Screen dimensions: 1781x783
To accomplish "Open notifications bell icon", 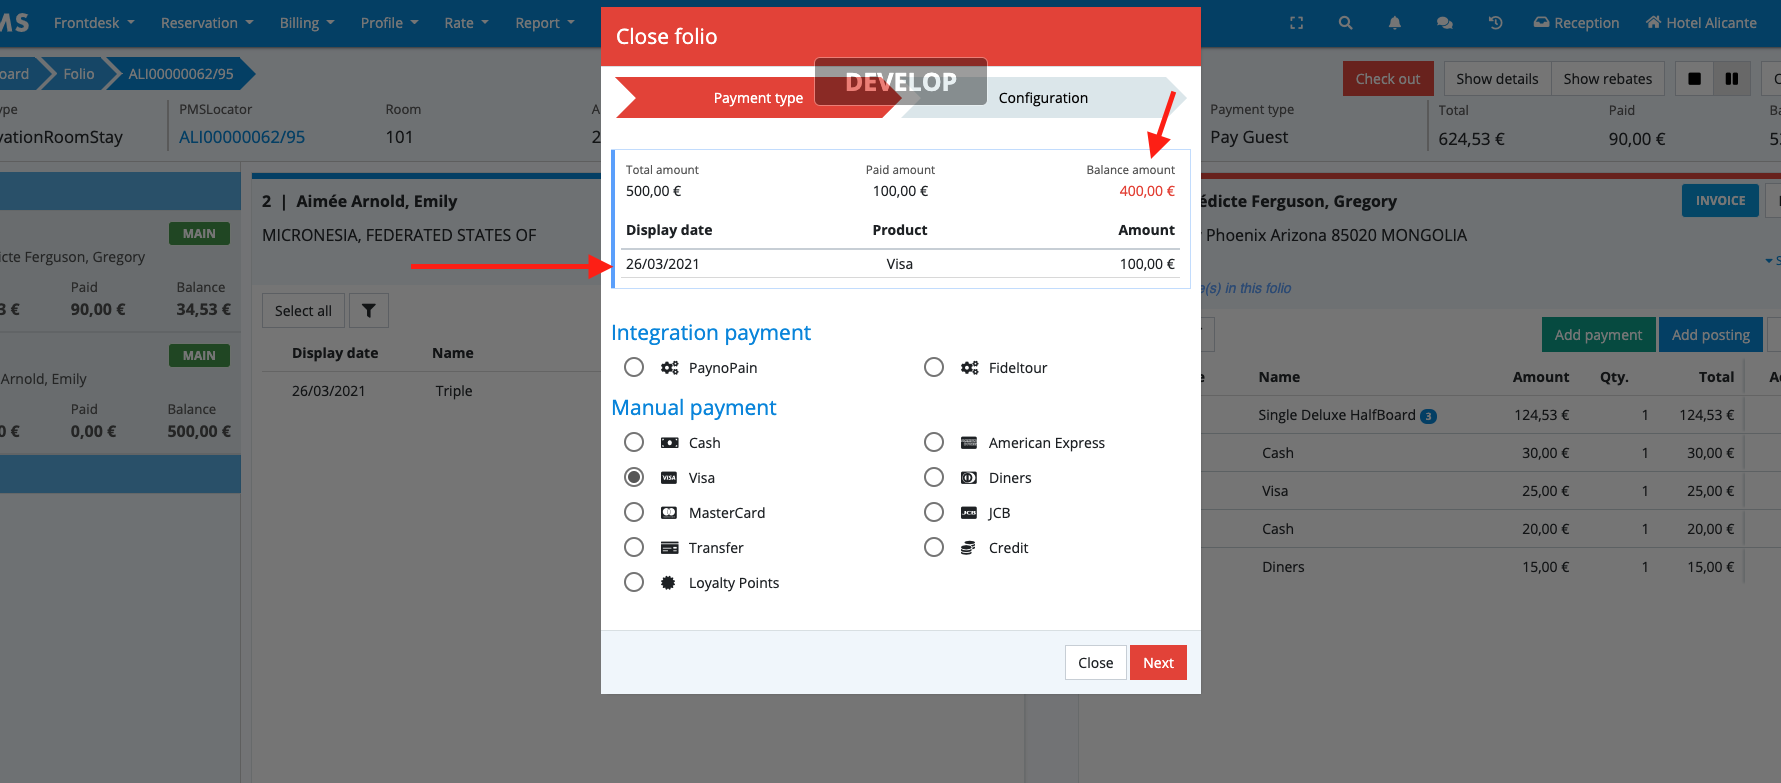I will [x=1395, y=23].
